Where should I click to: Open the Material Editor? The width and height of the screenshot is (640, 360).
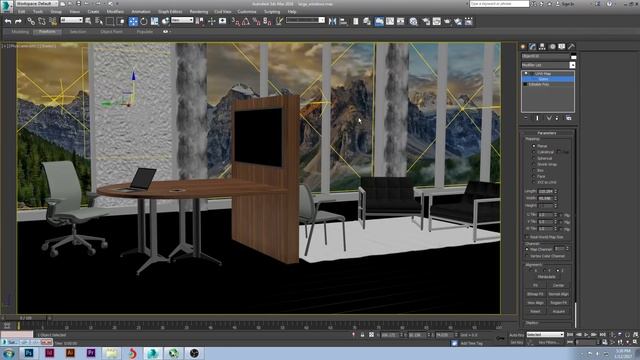pyautogui.click(x=413, y=21)
